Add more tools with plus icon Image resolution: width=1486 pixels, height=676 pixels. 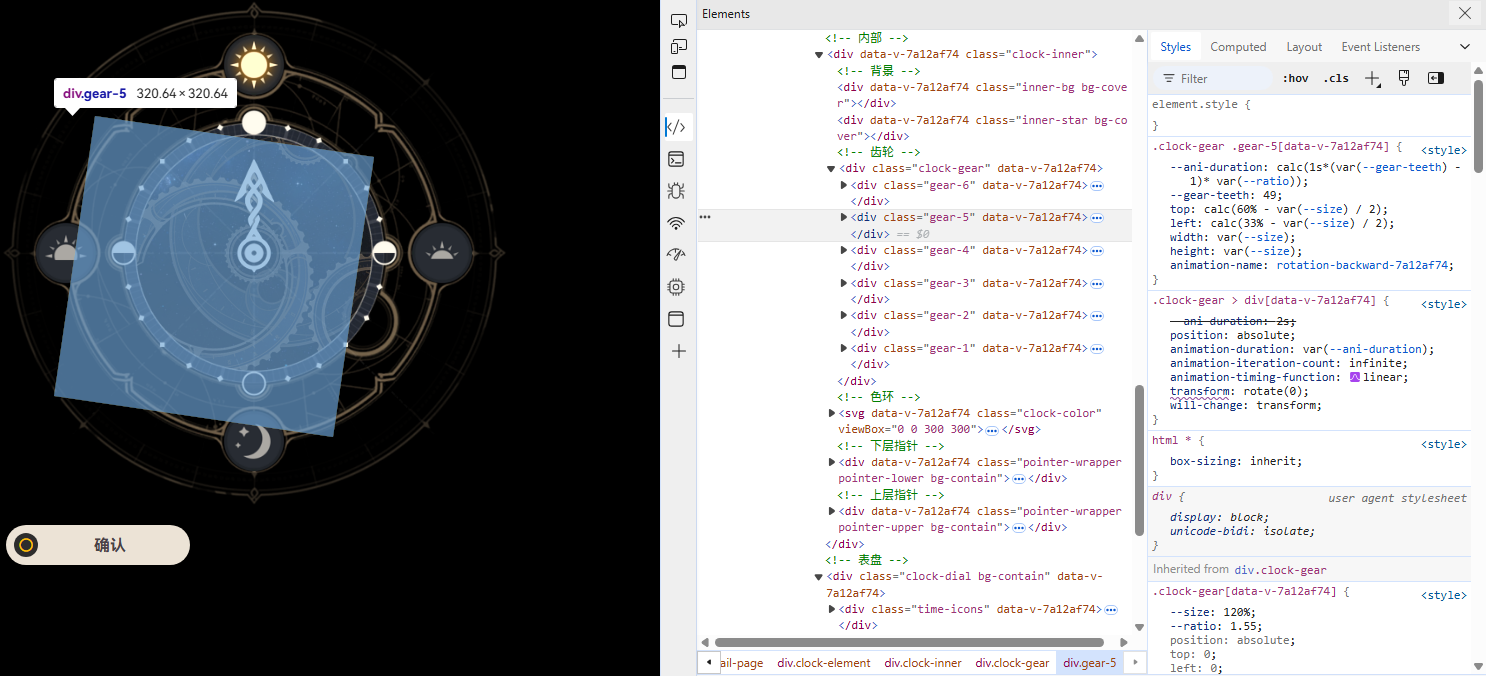(678, 351)
